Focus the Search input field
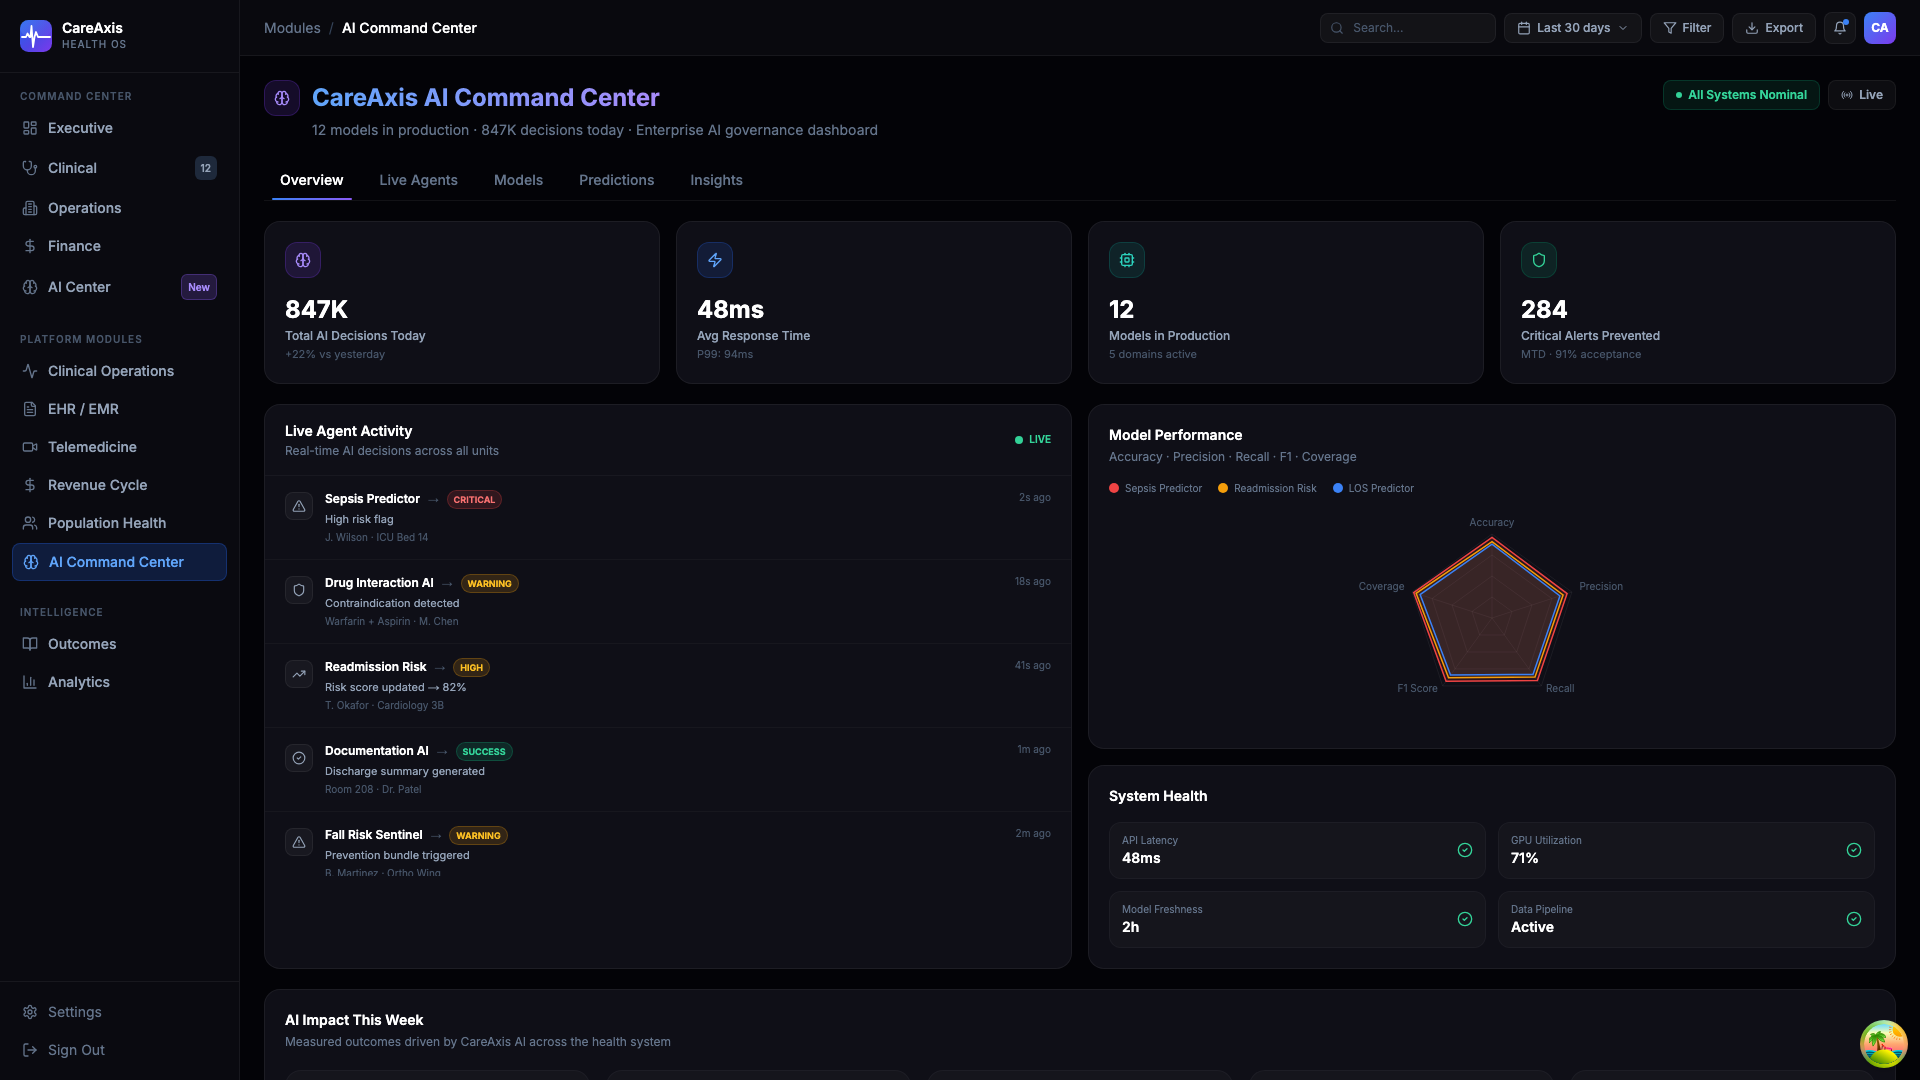The height and width of the screenshot is (1080, 1920). point(1407,28)
